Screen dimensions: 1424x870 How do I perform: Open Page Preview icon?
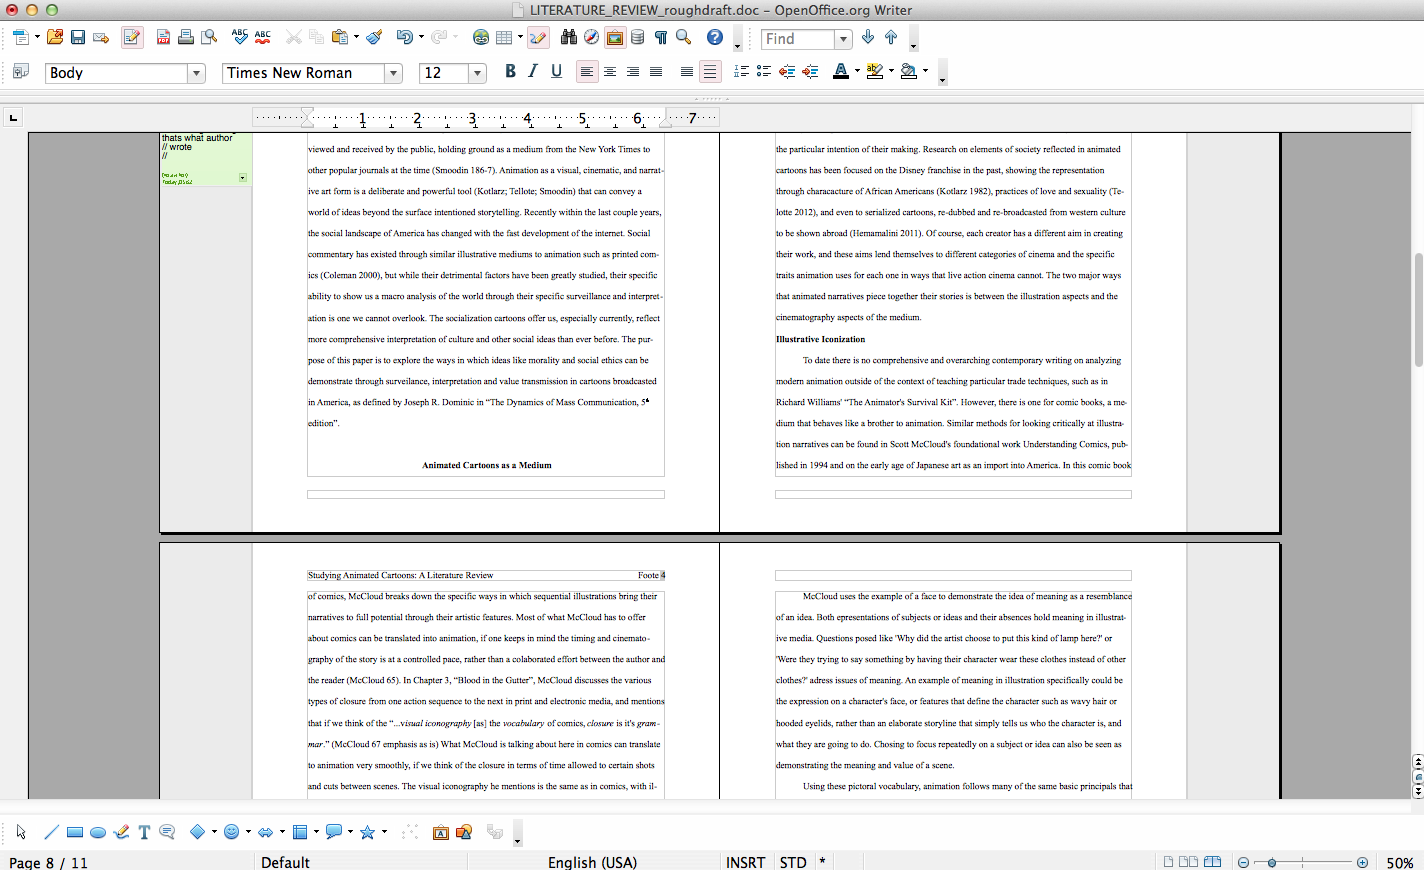[x=209, y=37]
